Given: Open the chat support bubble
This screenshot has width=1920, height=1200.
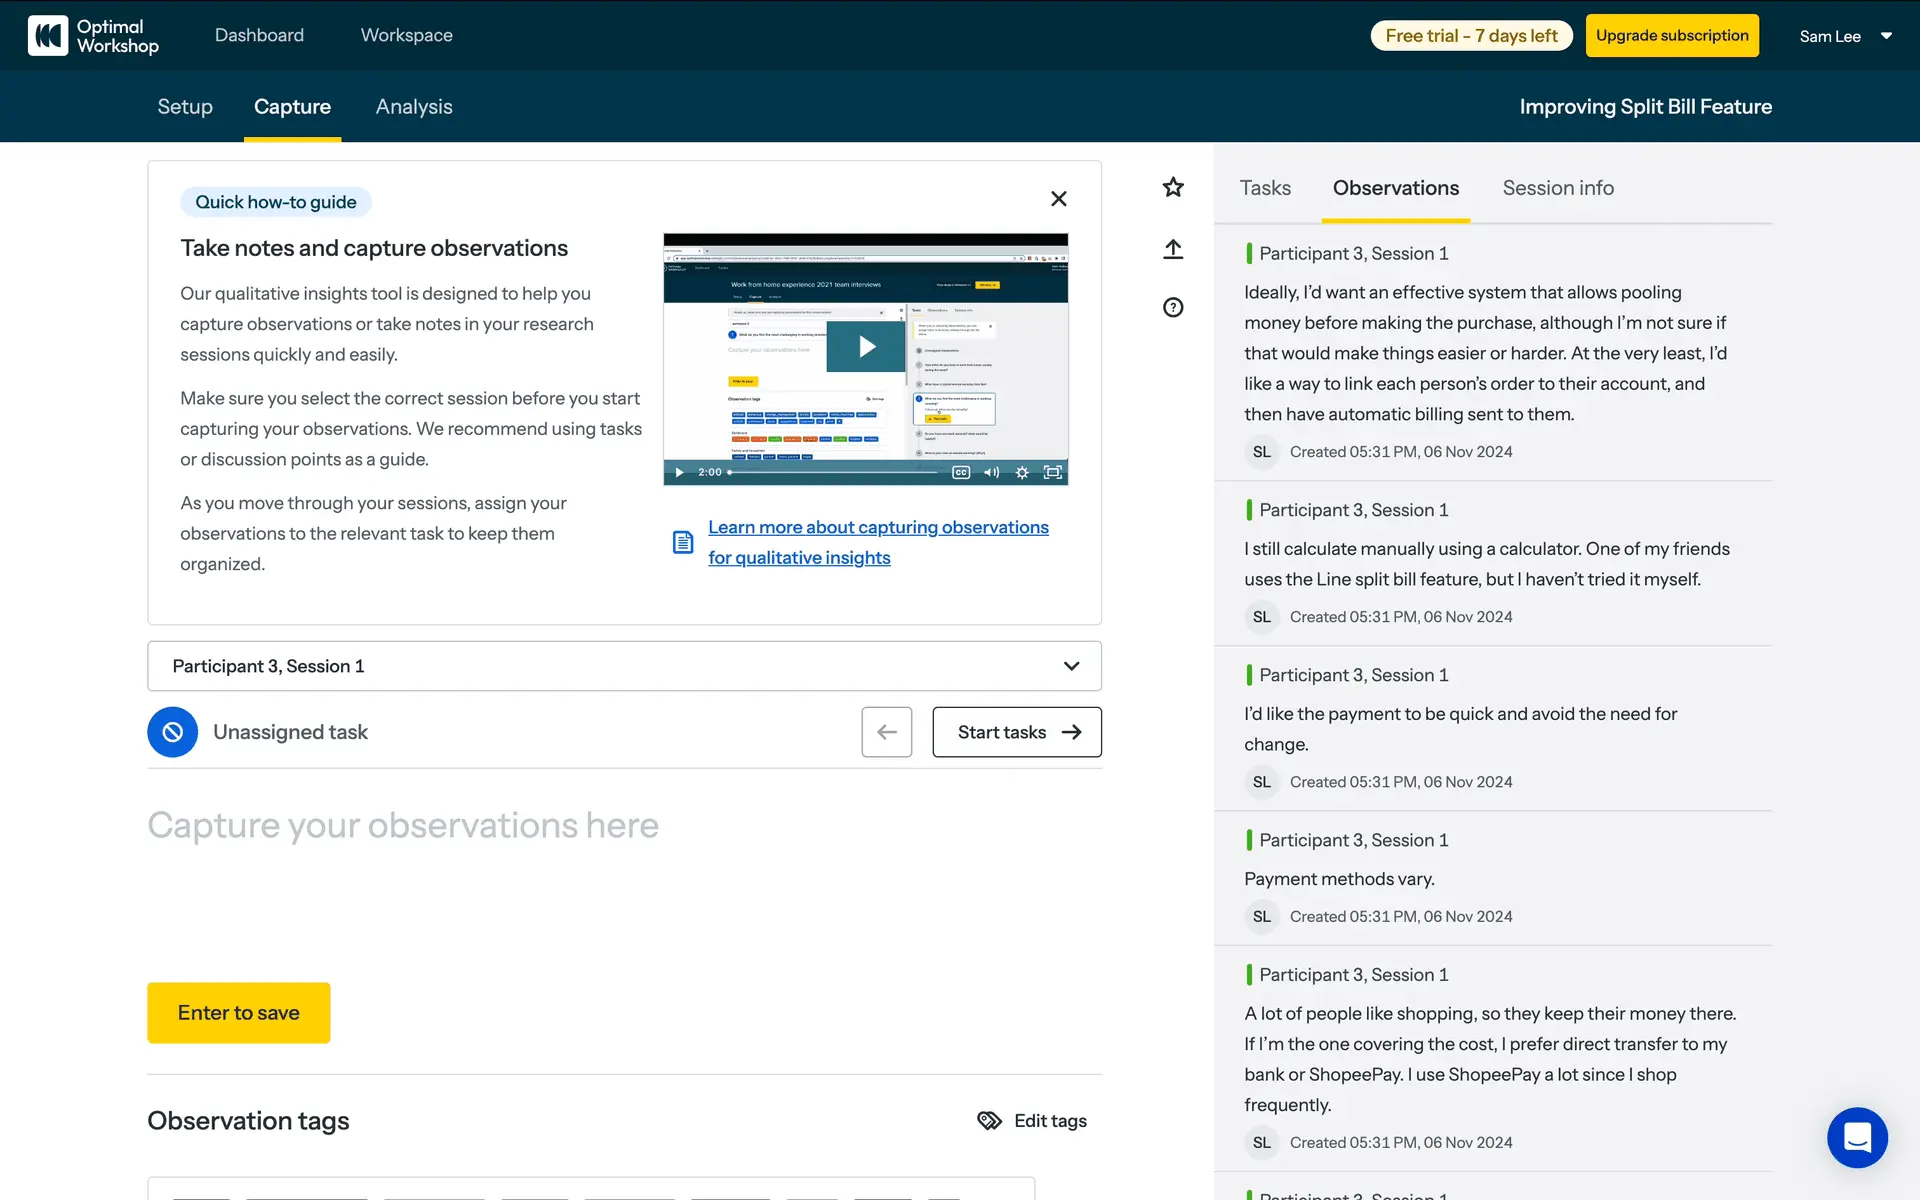Looking at the screenshot, I should pyautogui.click(x=1857, y=1137).
